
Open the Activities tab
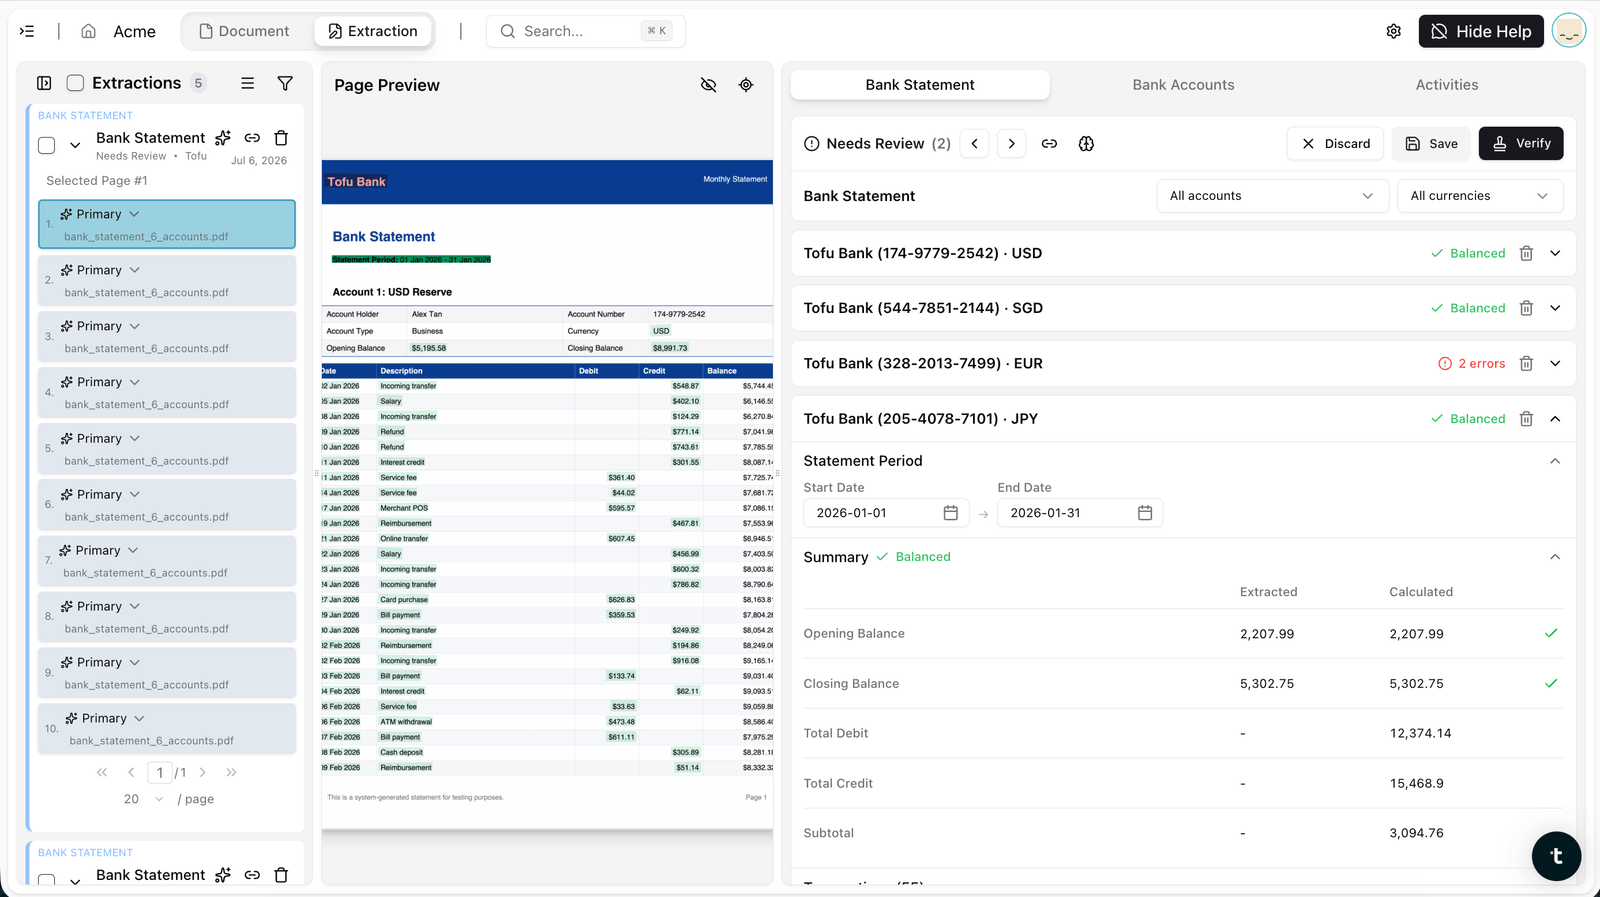(x=1447, y=85)
